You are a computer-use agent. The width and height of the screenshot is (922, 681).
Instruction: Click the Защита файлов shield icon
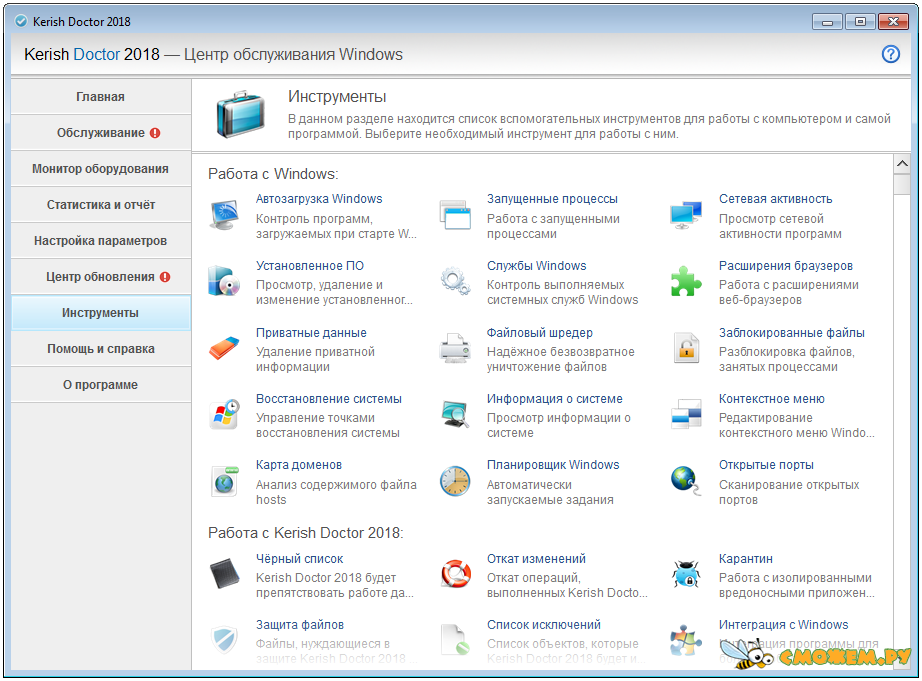pyautogui.click(x=224, y=640)
